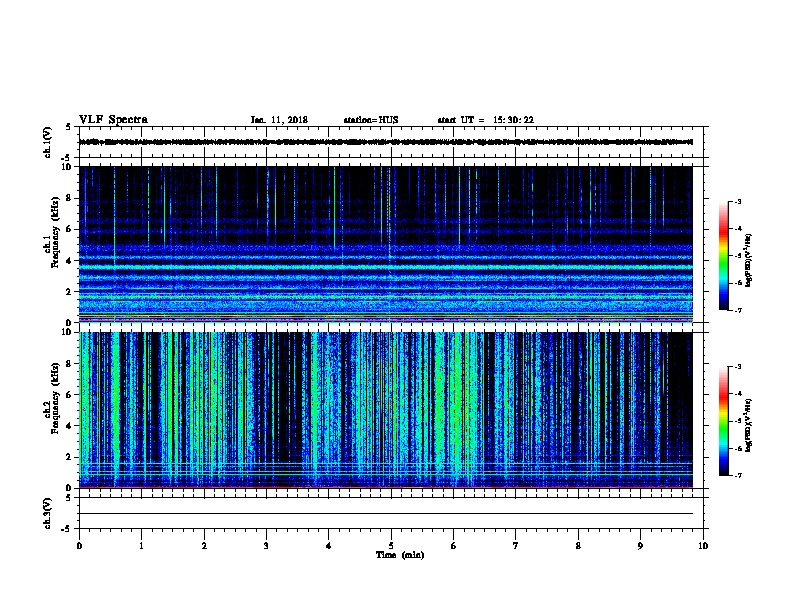This screenshot has height=612, width=792.
Task: Click the "VLF Spectra" plot title
Action: (113, 120)
